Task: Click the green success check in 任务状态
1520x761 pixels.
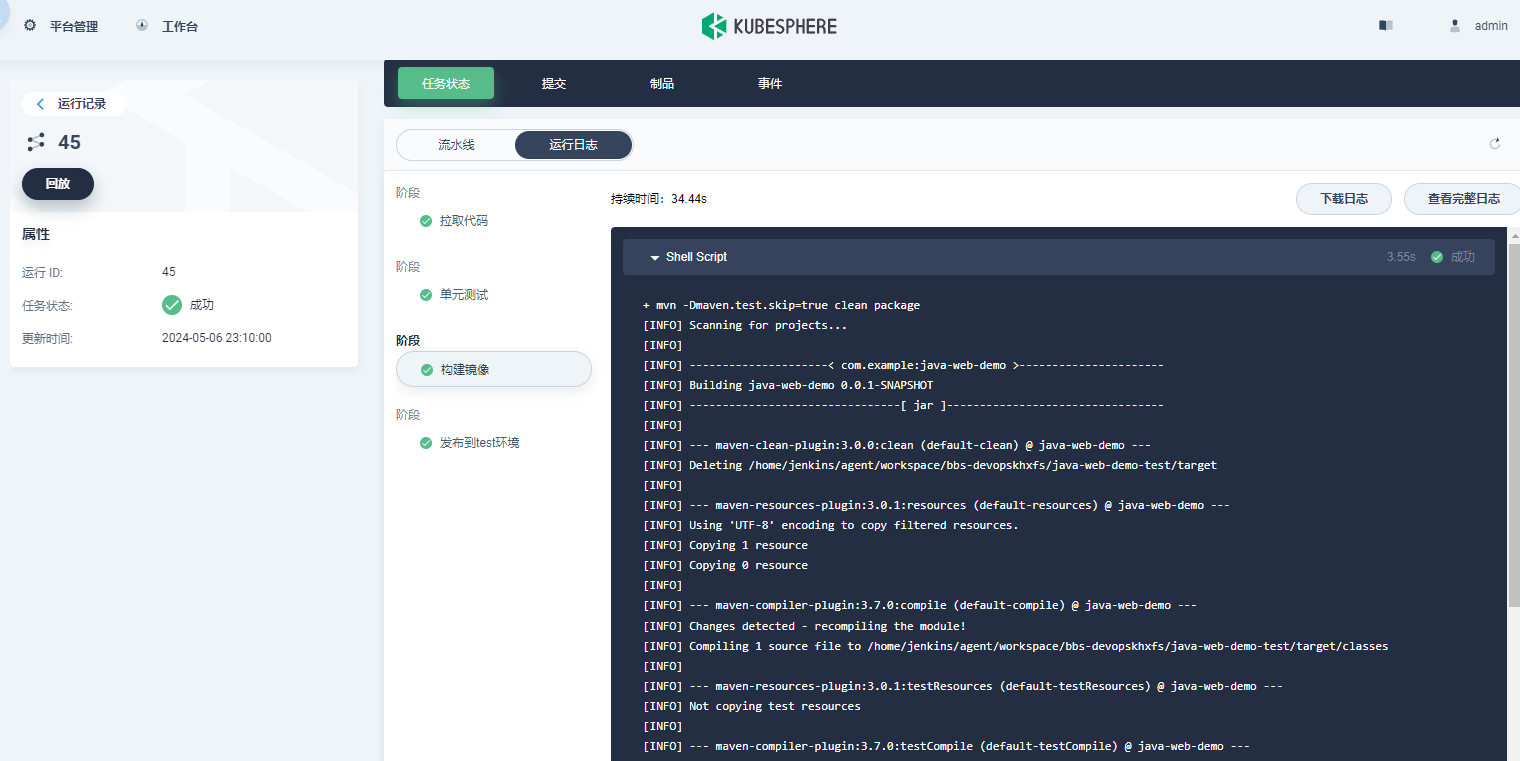Action: pyautogui.click(x=172, y=305)
